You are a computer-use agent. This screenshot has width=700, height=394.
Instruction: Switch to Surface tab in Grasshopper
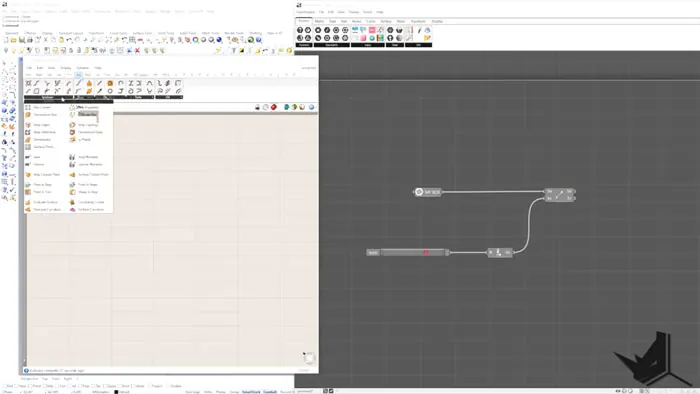(x=386, y=21)
